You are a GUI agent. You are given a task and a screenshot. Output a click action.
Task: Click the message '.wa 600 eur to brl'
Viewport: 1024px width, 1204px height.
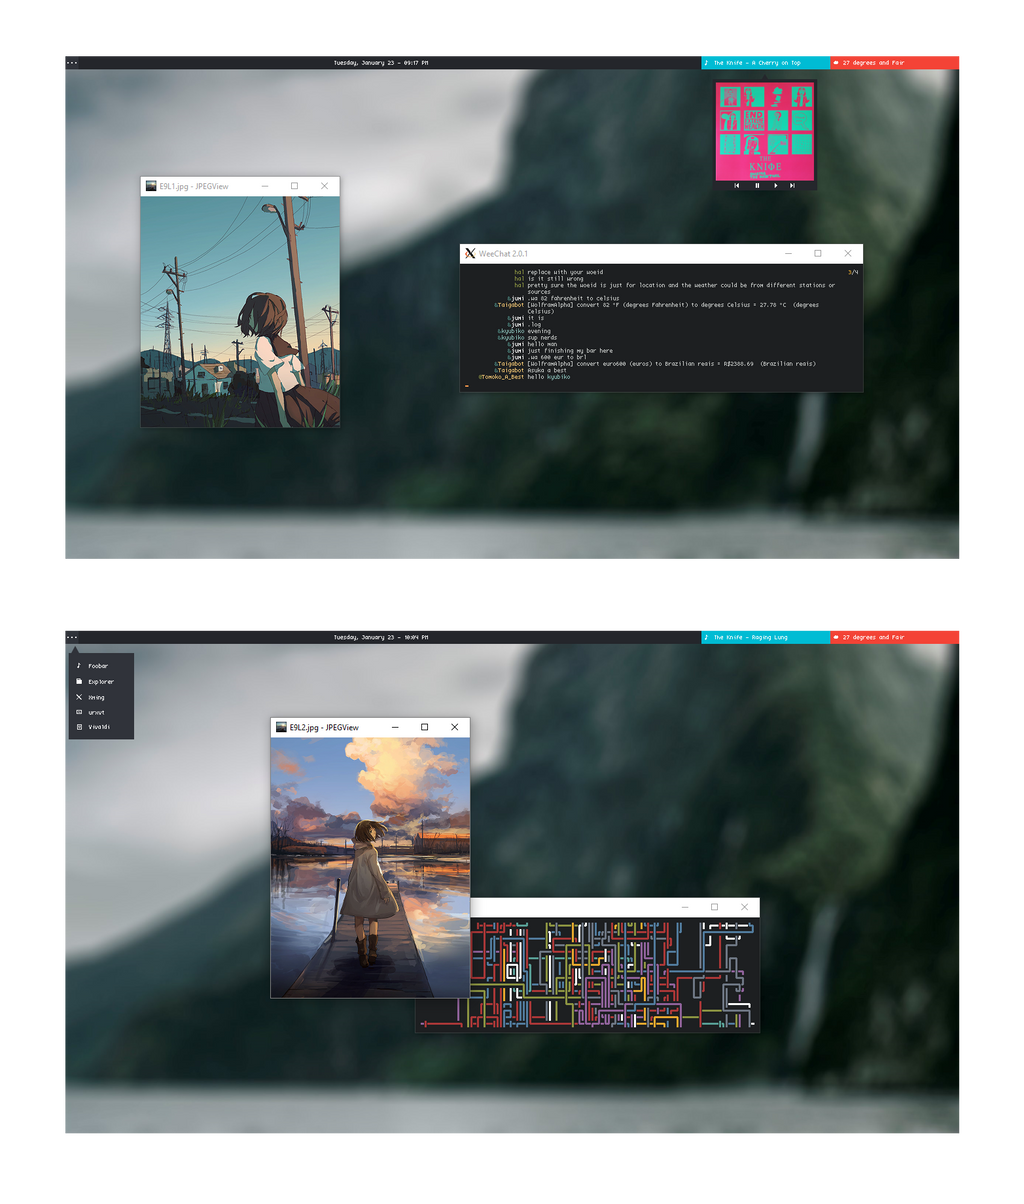(x=557, y=357)
